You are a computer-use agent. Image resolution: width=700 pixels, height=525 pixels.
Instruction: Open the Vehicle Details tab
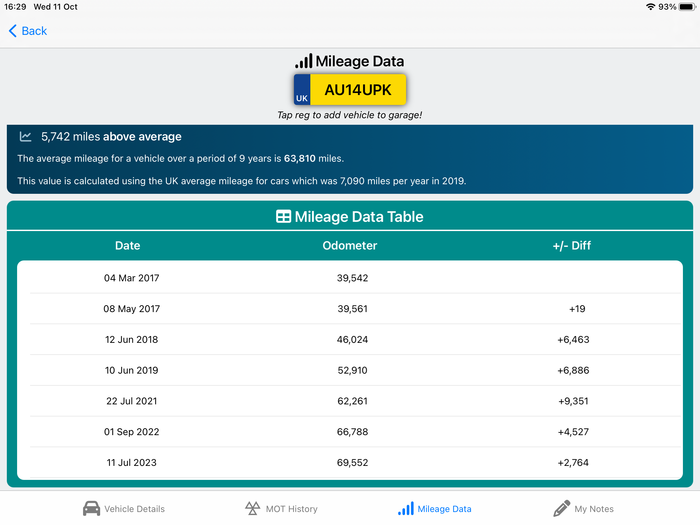click(x=124, y=508)
